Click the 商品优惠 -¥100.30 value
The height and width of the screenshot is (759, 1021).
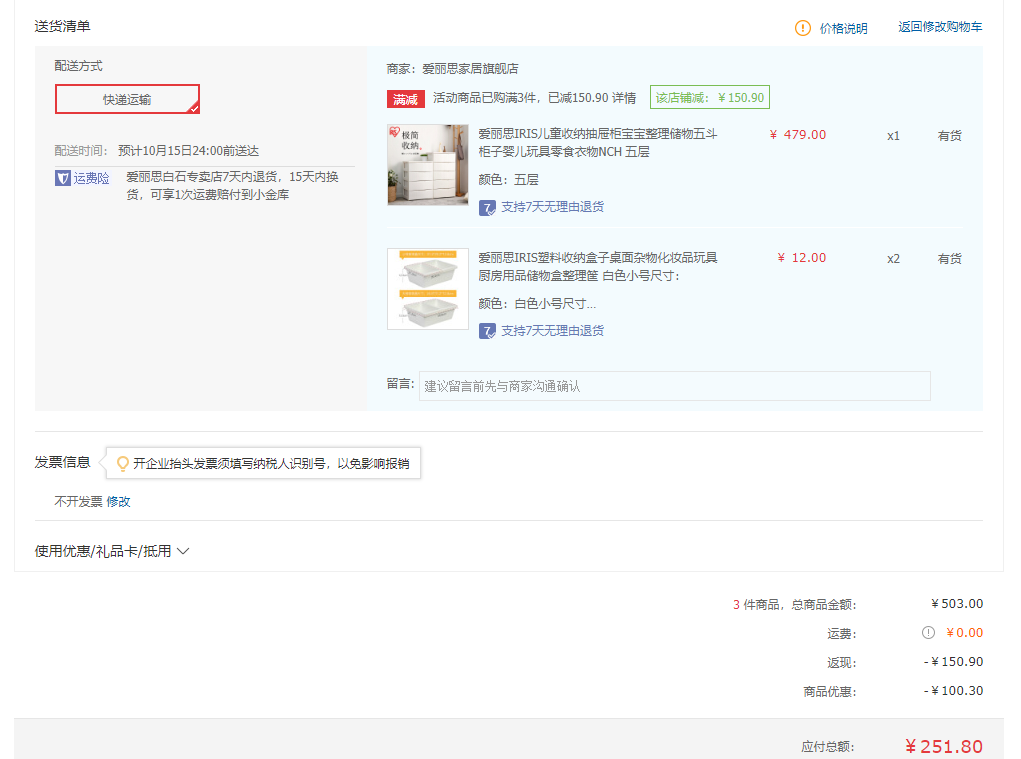click(x=953, y=691)
